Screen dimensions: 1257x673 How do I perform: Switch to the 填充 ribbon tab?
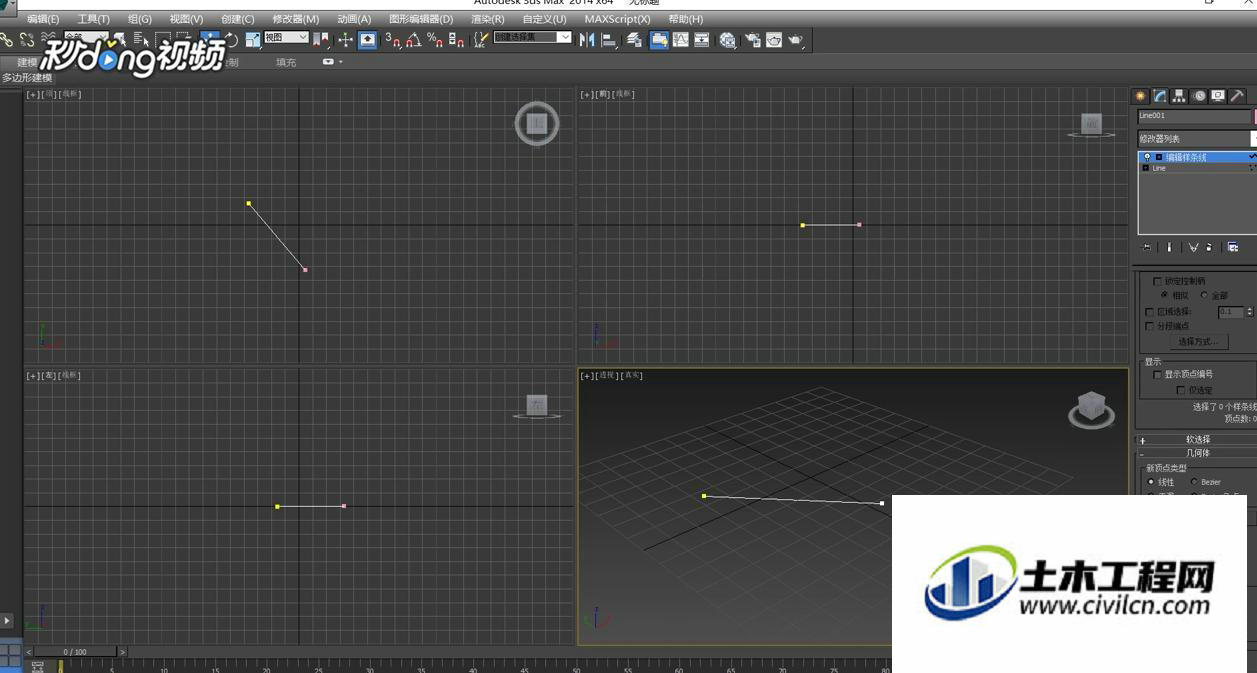[286, 62]
